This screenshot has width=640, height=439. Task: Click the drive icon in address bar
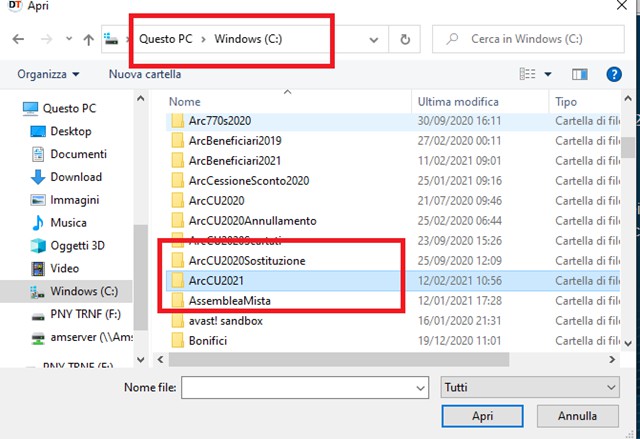[111, 39]
